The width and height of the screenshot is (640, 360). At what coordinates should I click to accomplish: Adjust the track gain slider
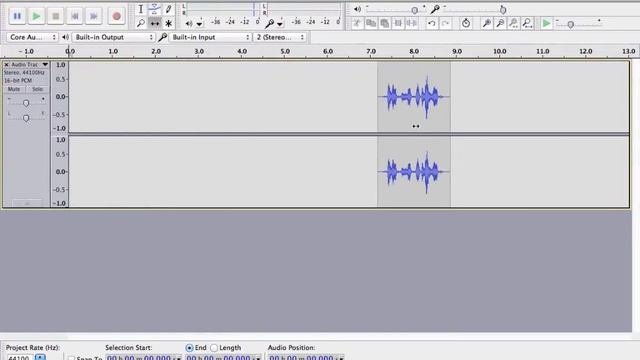pos(26,103)
